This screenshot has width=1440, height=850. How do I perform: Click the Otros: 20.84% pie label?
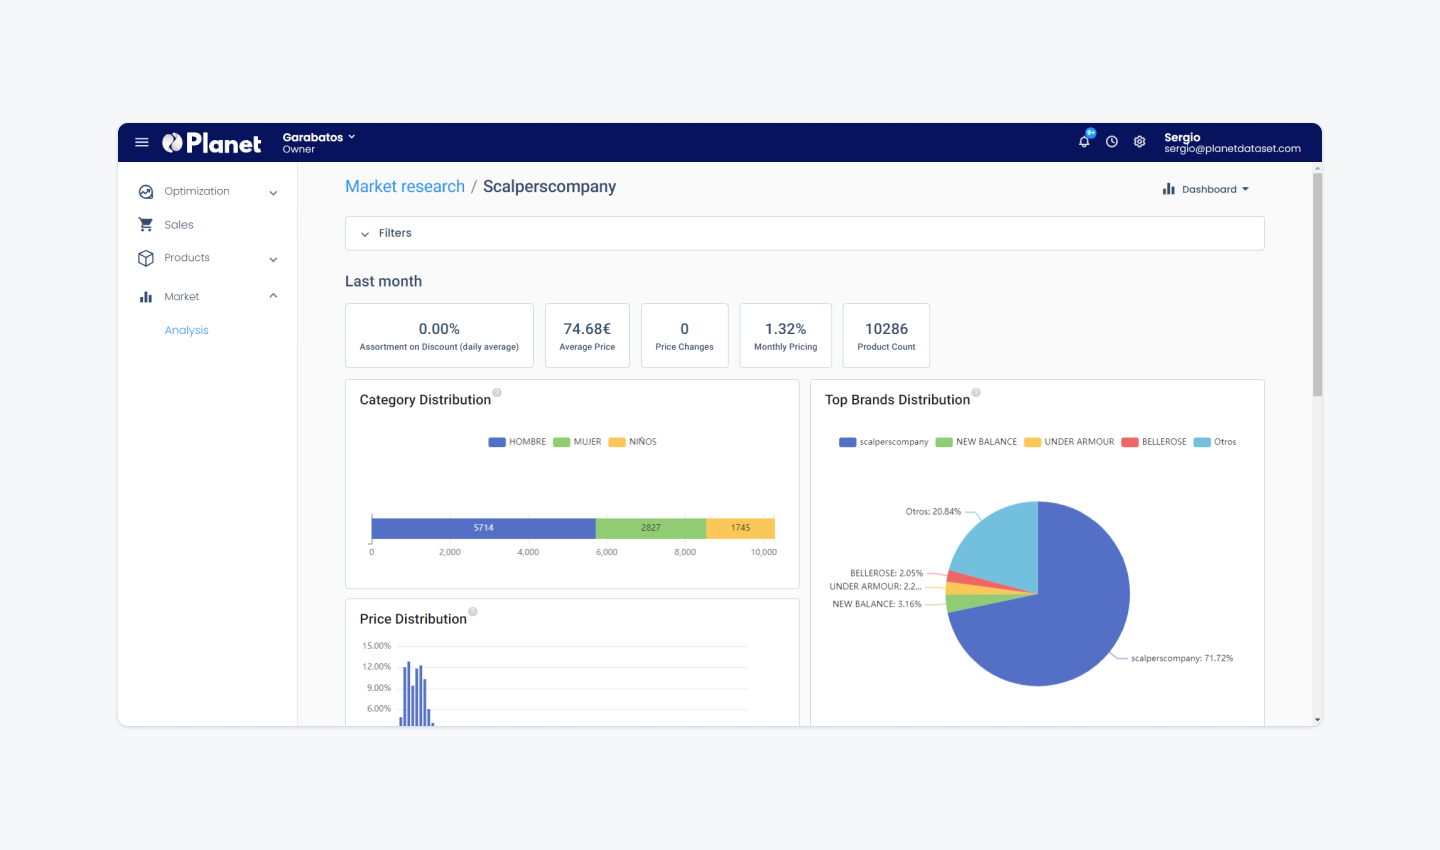pos(933,512)
